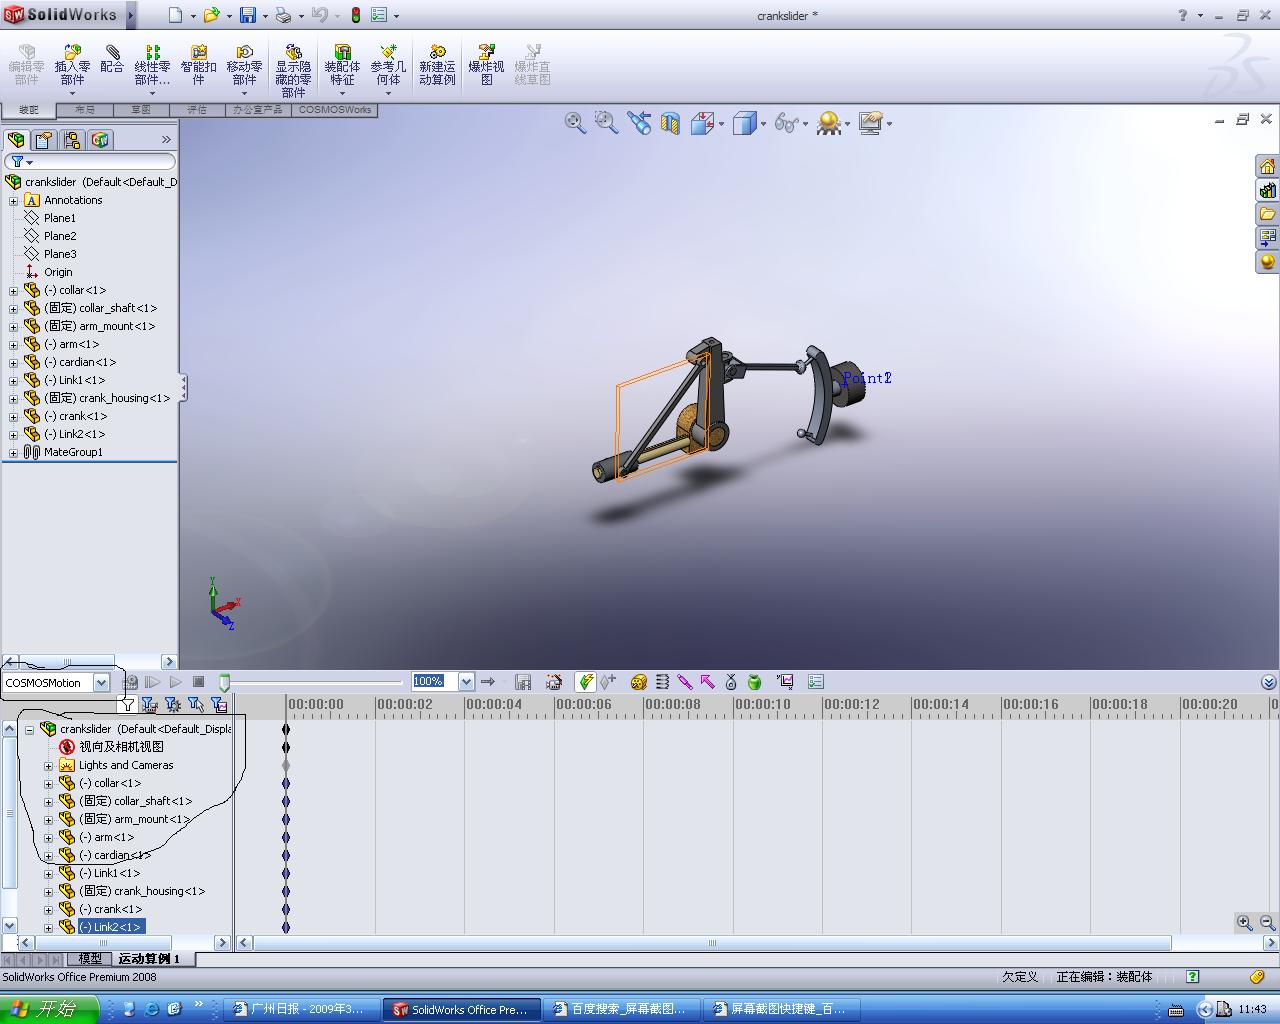Screen dimensions: 1280x1024
Task: Switch to the 模型 tab at the bottom
Action: point(90,959)
